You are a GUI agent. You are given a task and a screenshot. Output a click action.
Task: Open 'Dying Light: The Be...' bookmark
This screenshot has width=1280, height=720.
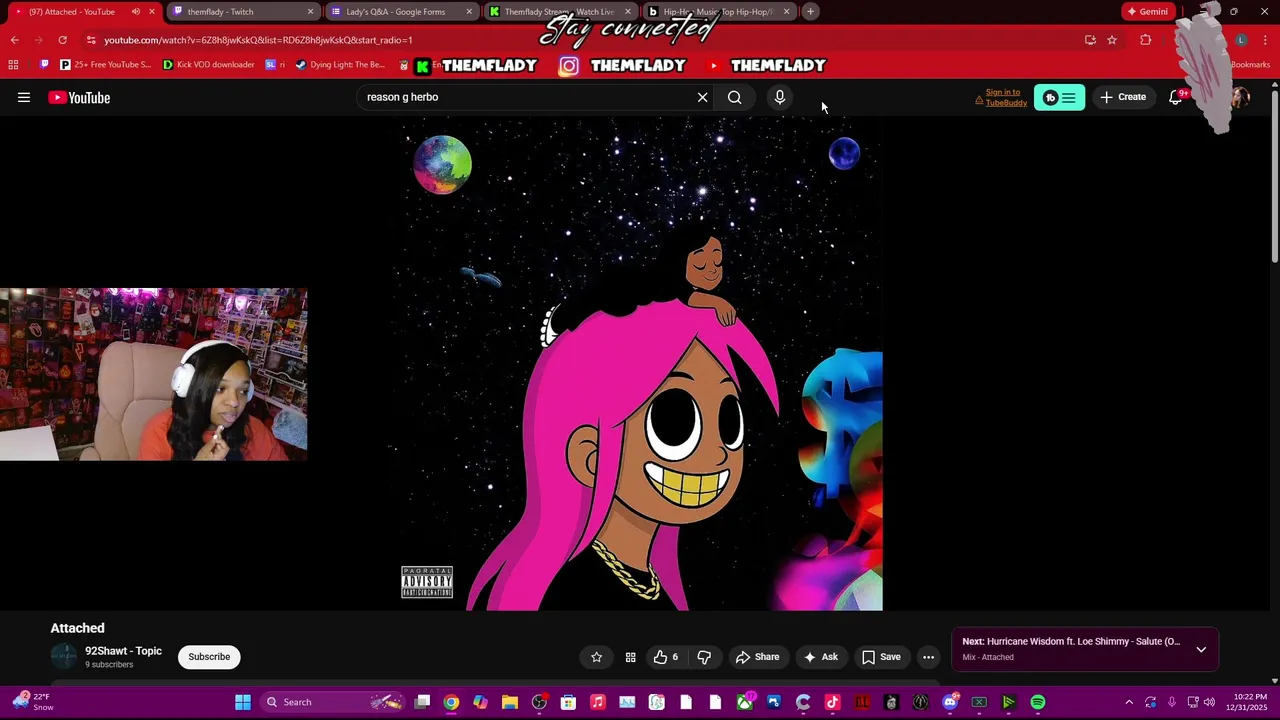coord(340,65)
